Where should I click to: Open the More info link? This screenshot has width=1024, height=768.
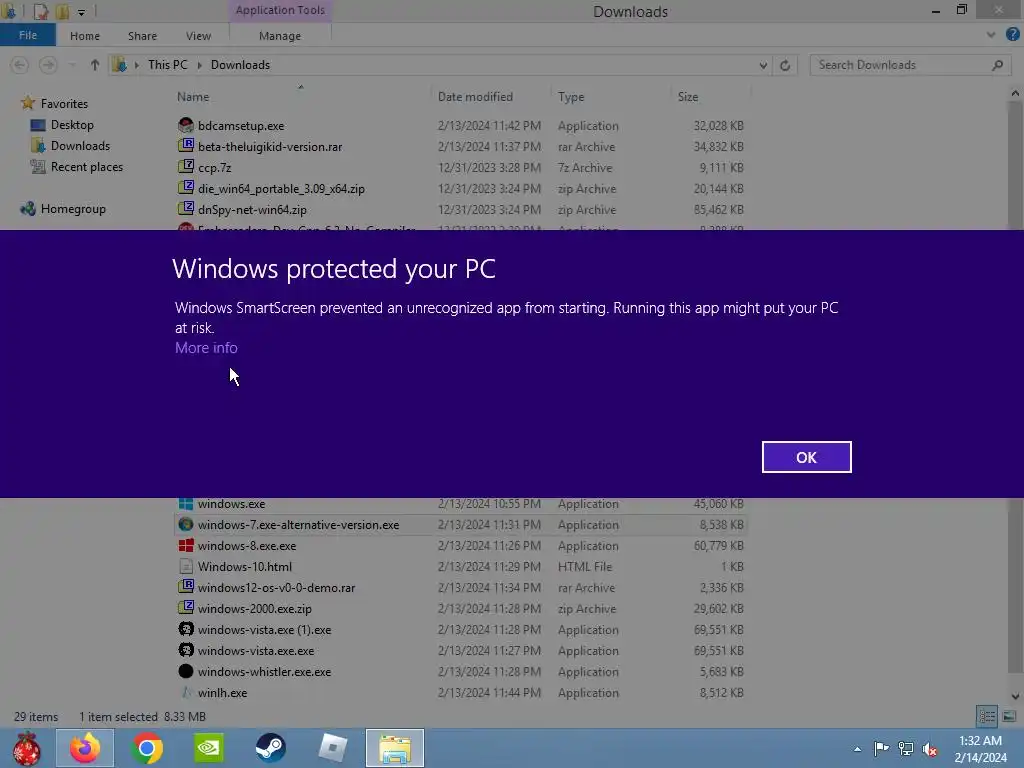point(206,348)
